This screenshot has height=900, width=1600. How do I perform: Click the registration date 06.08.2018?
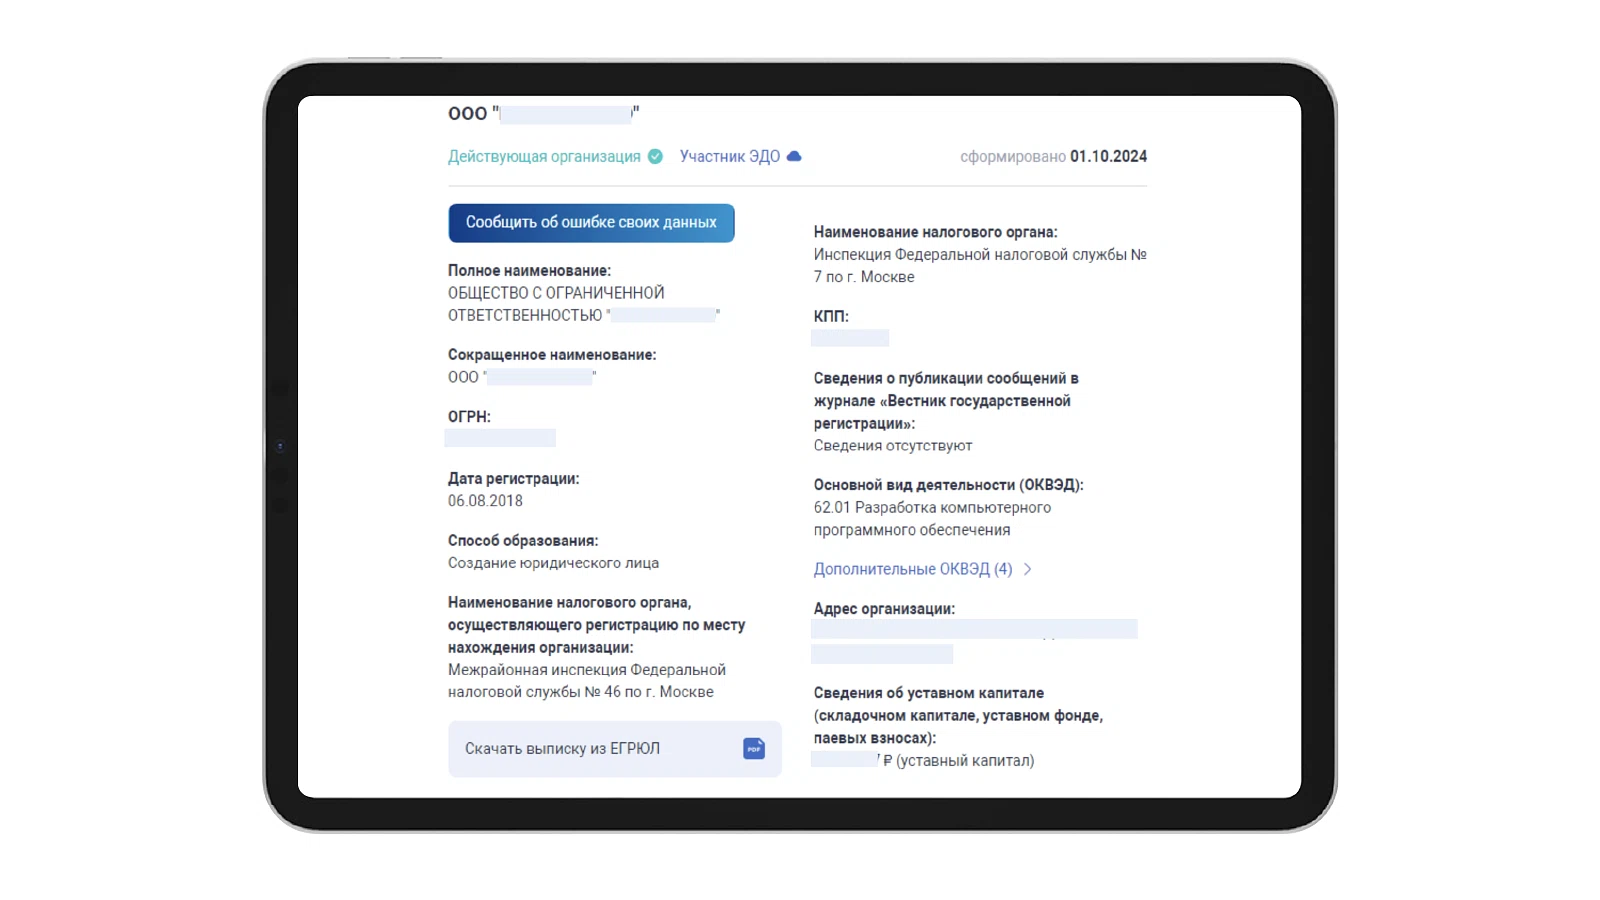tap(485, 501)
